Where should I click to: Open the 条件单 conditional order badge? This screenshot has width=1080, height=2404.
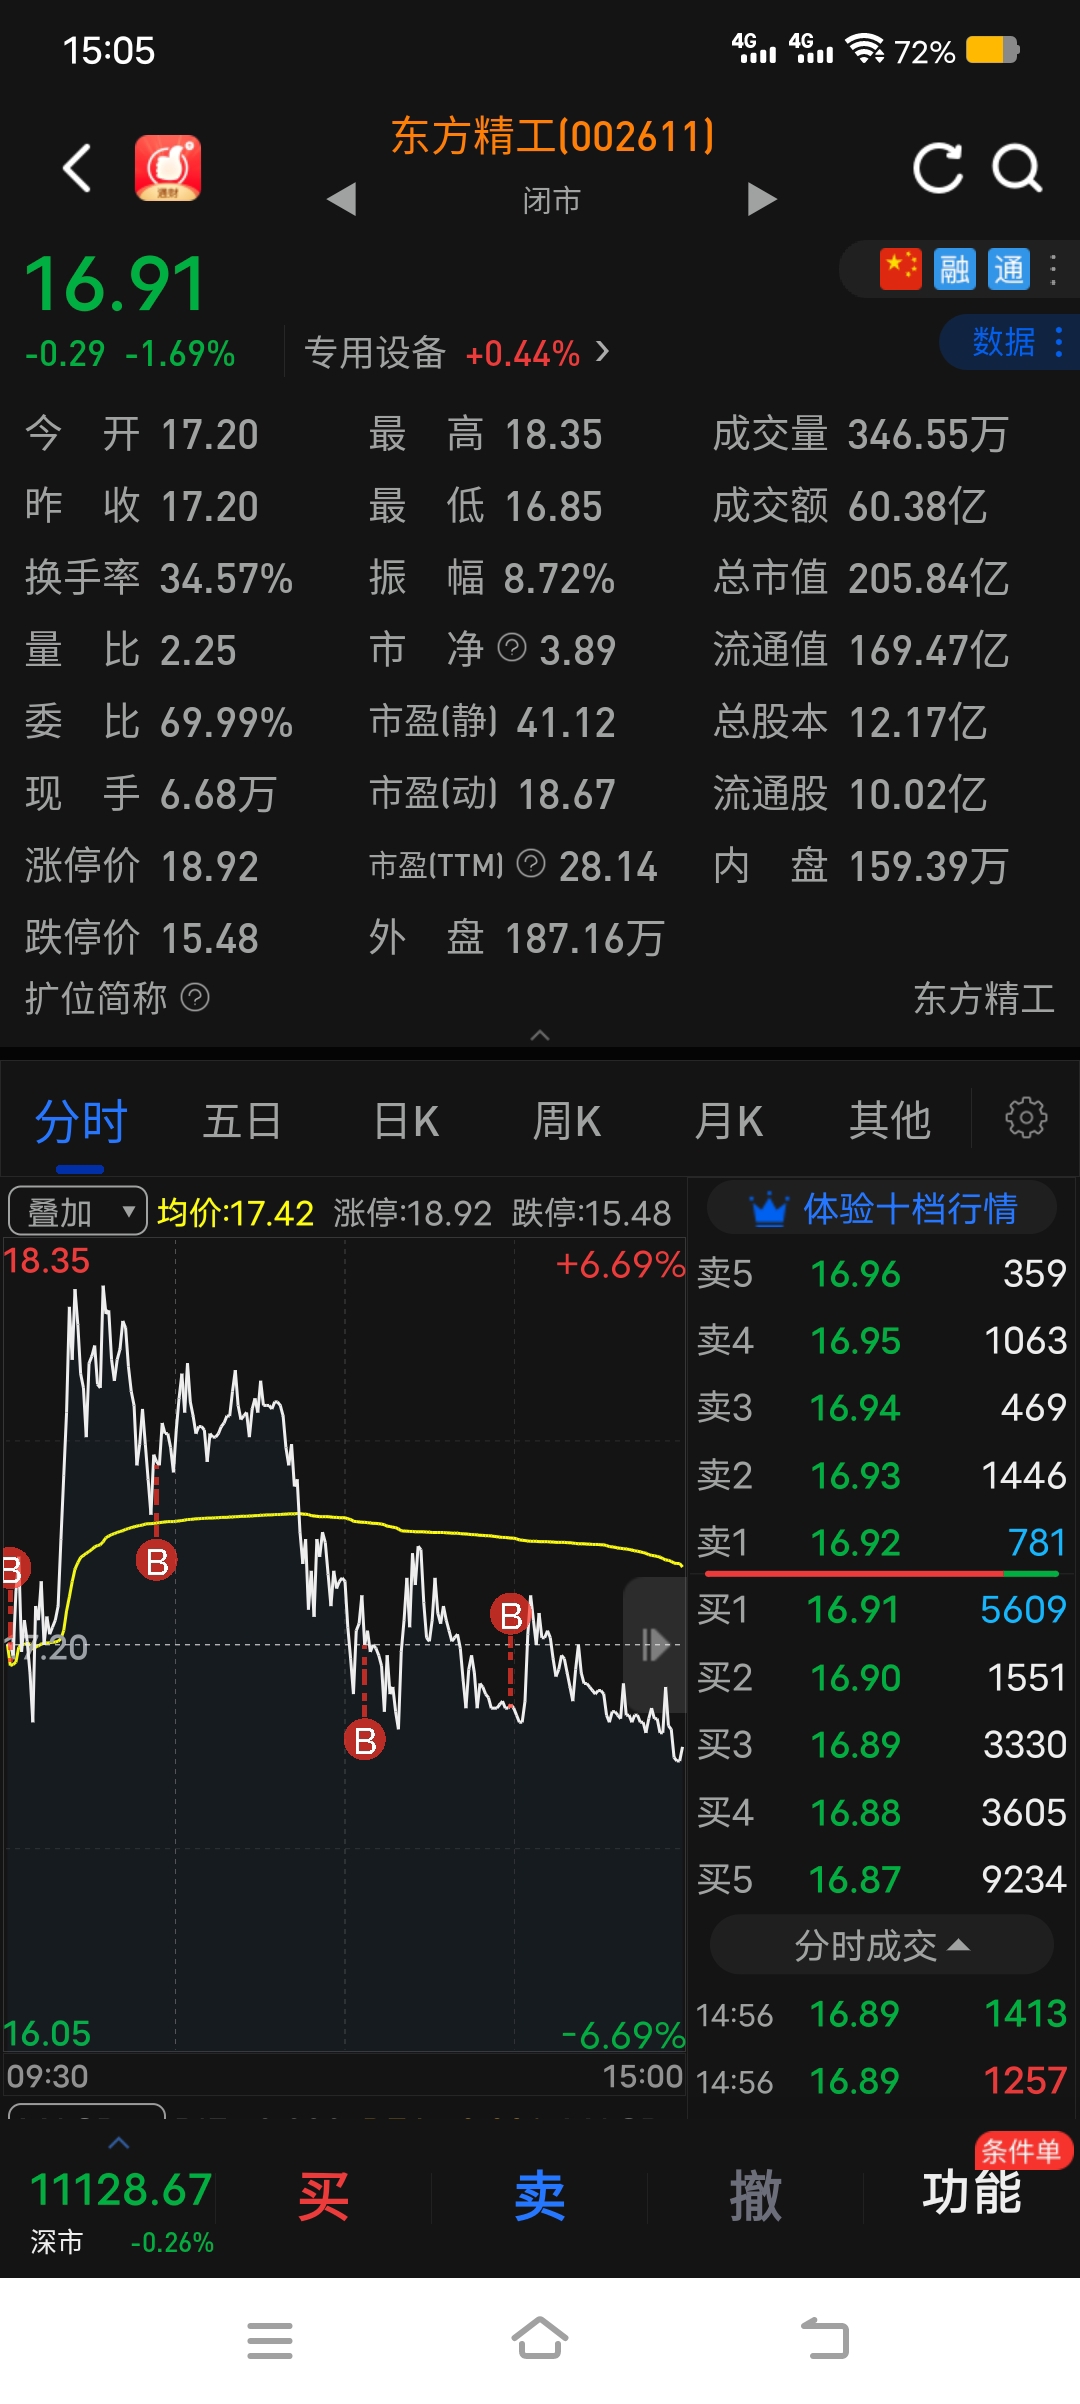1023,2150
